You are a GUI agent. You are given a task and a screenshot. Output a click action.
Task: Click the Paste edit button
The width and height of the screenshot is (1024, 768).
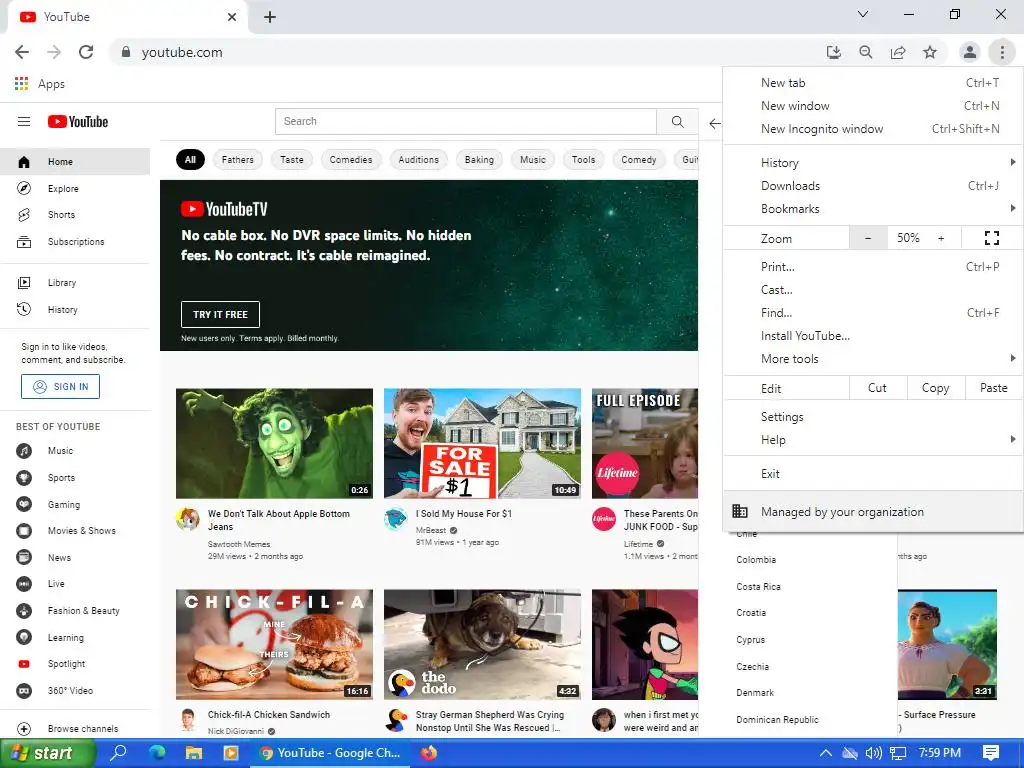pos(993,388)
